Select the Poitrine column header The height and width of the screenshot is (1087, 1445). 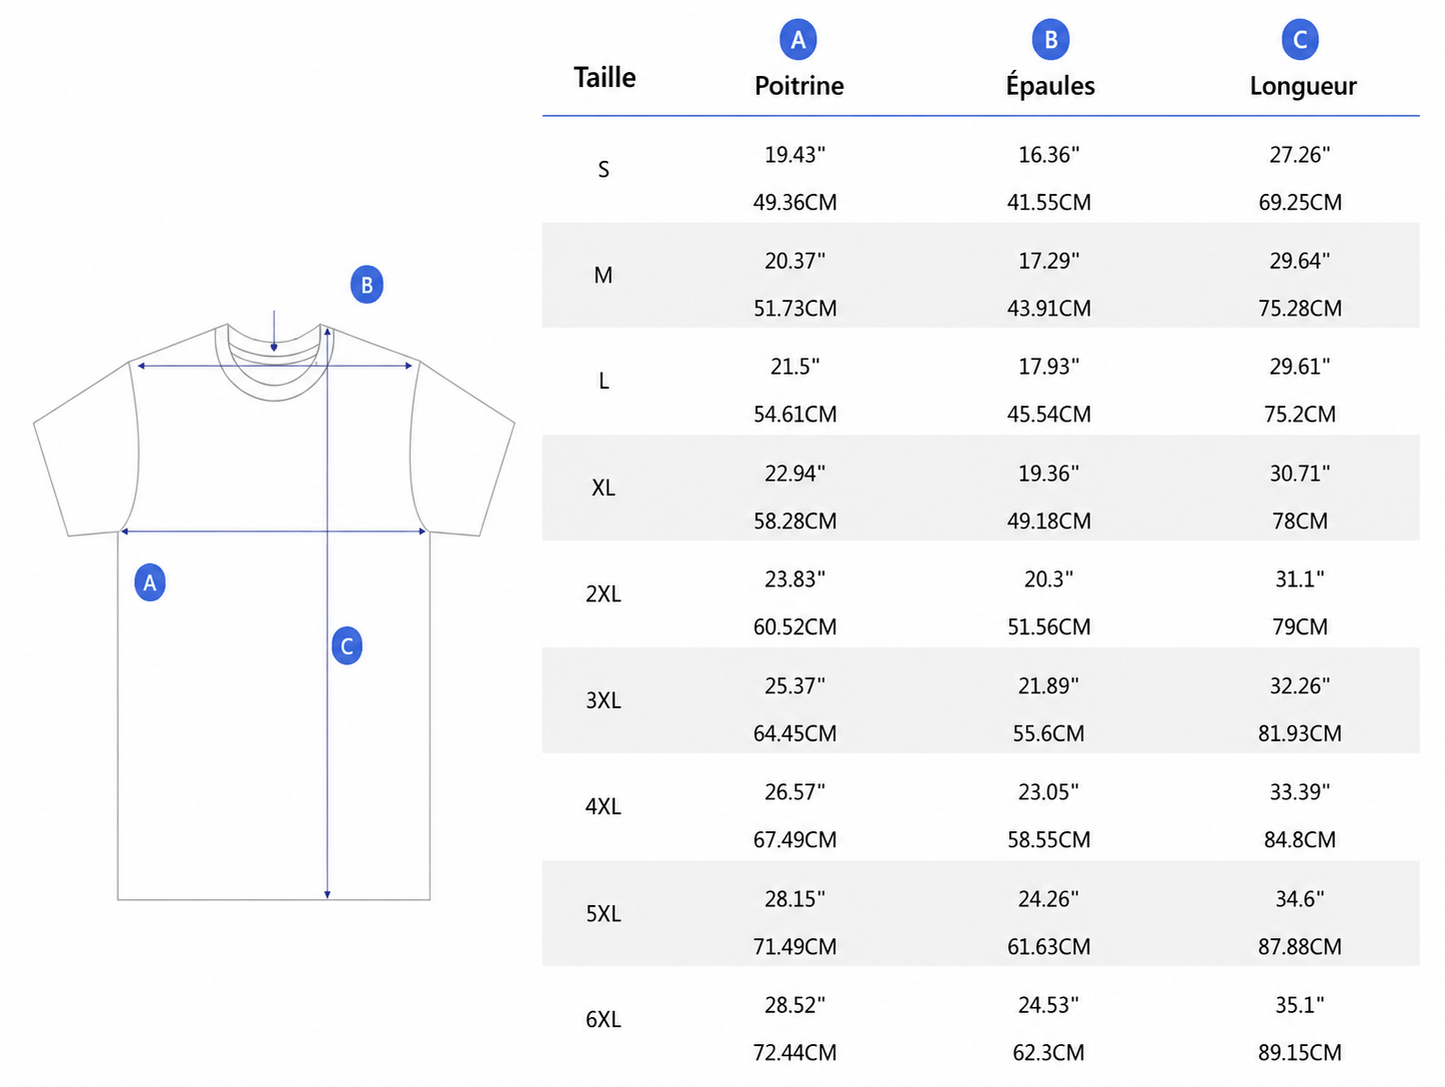(x=799, y=86)
